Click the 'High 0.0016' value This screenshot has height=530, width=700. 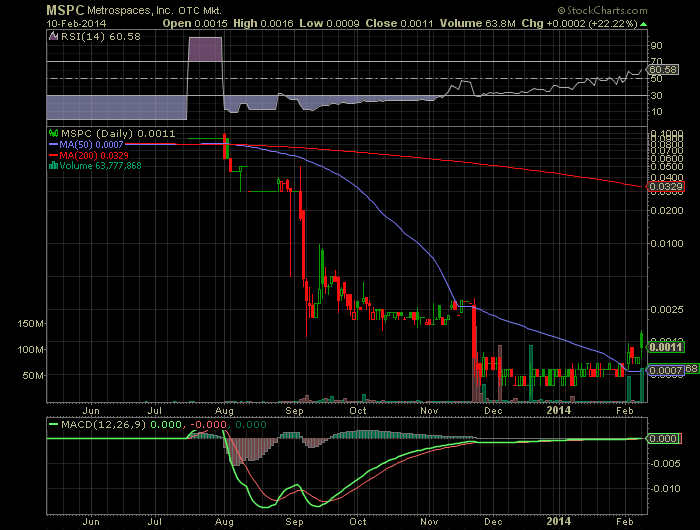(263, 23)
